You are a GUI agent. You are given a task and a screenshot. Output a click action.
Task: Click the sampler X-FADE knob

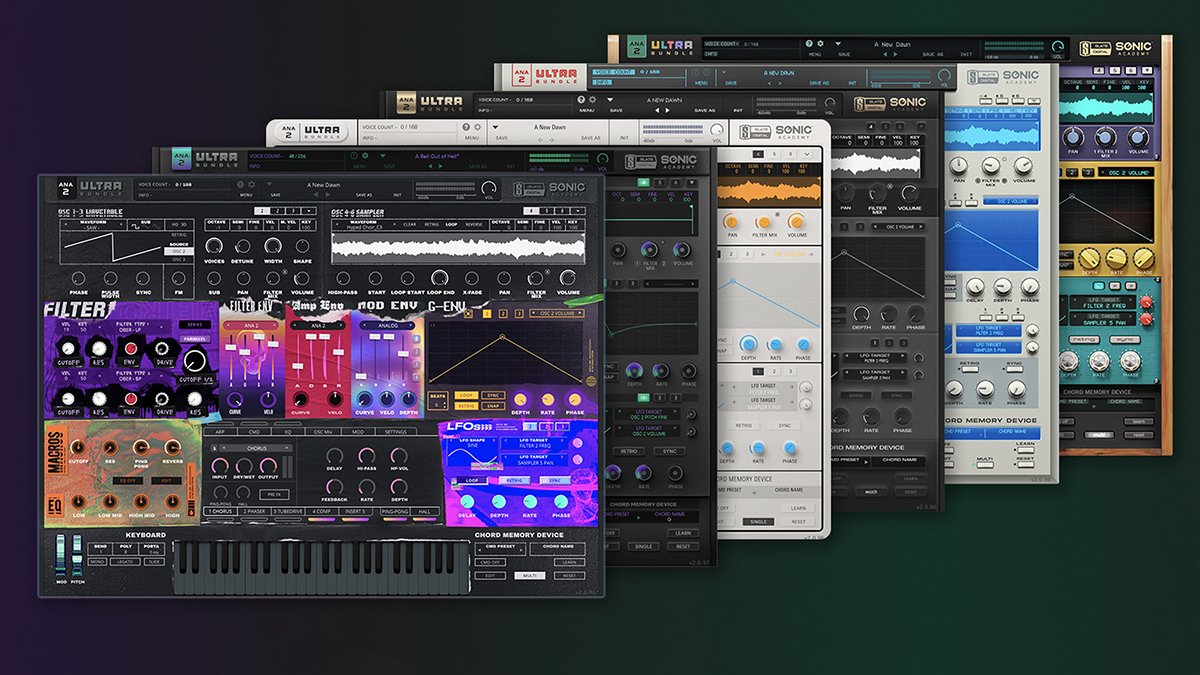[473, 278]
